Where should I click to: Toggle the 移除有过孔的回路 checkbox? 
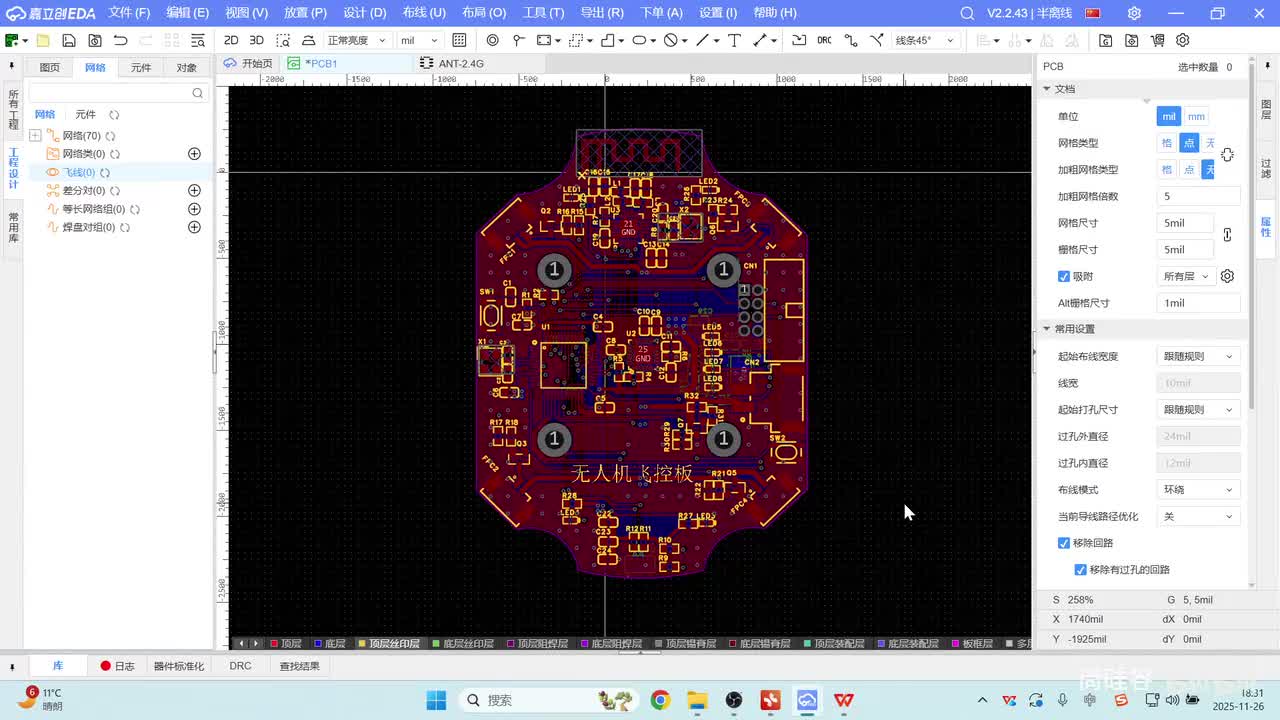[1080, 570]
